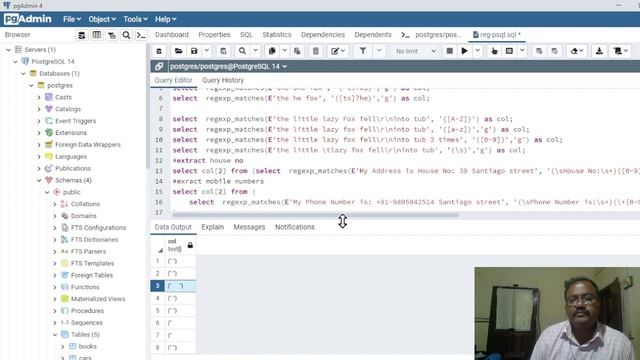
Task: Click the Find magnifier icon in the query toolbar
Action: (x=242, y=51)
